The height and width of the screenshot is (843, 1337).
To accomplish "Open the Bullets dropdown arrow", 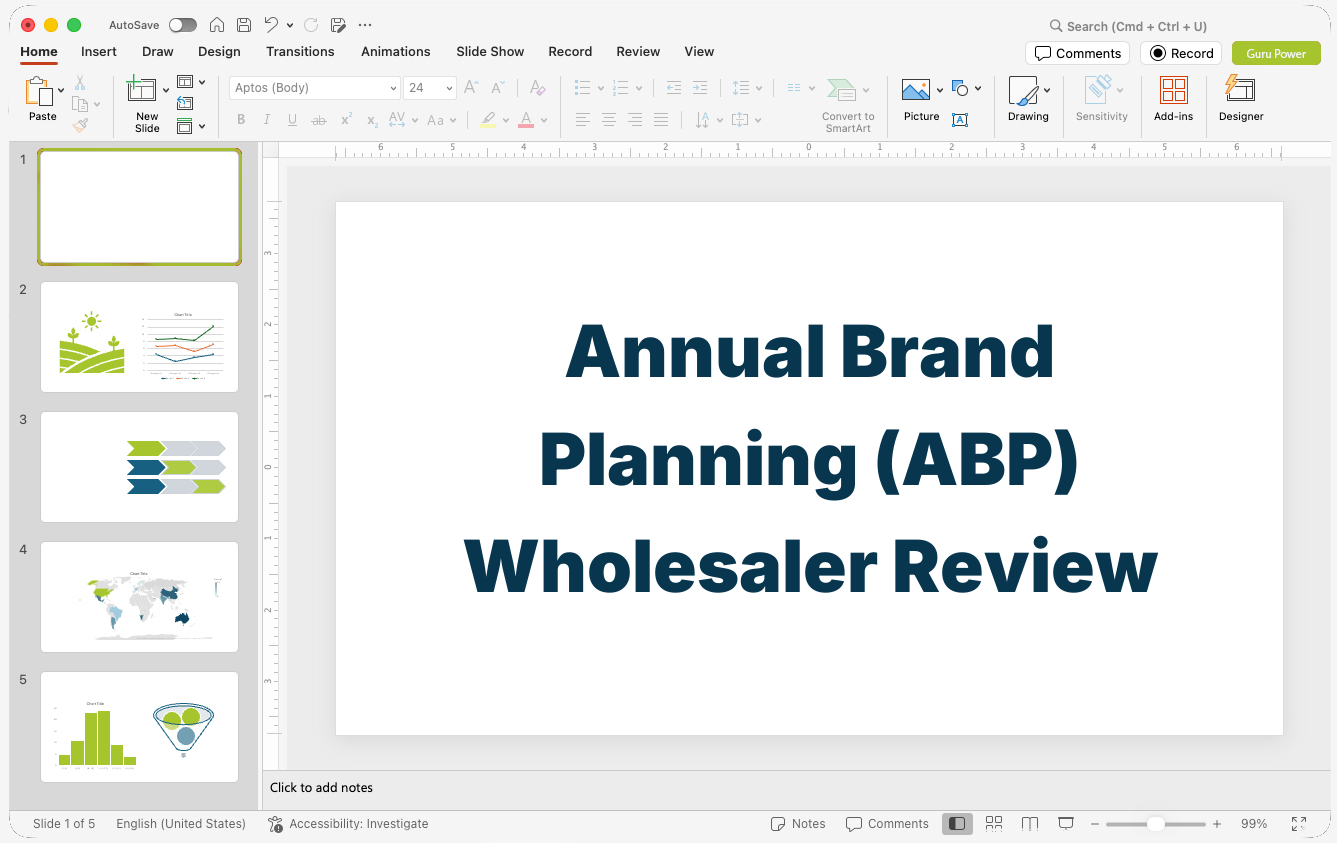I will coord(601,89).
